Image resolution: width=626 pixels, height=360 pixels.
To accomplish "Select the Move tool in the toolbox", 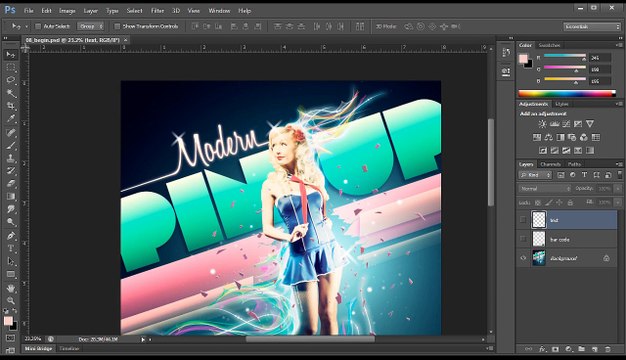I will [11, 54].
